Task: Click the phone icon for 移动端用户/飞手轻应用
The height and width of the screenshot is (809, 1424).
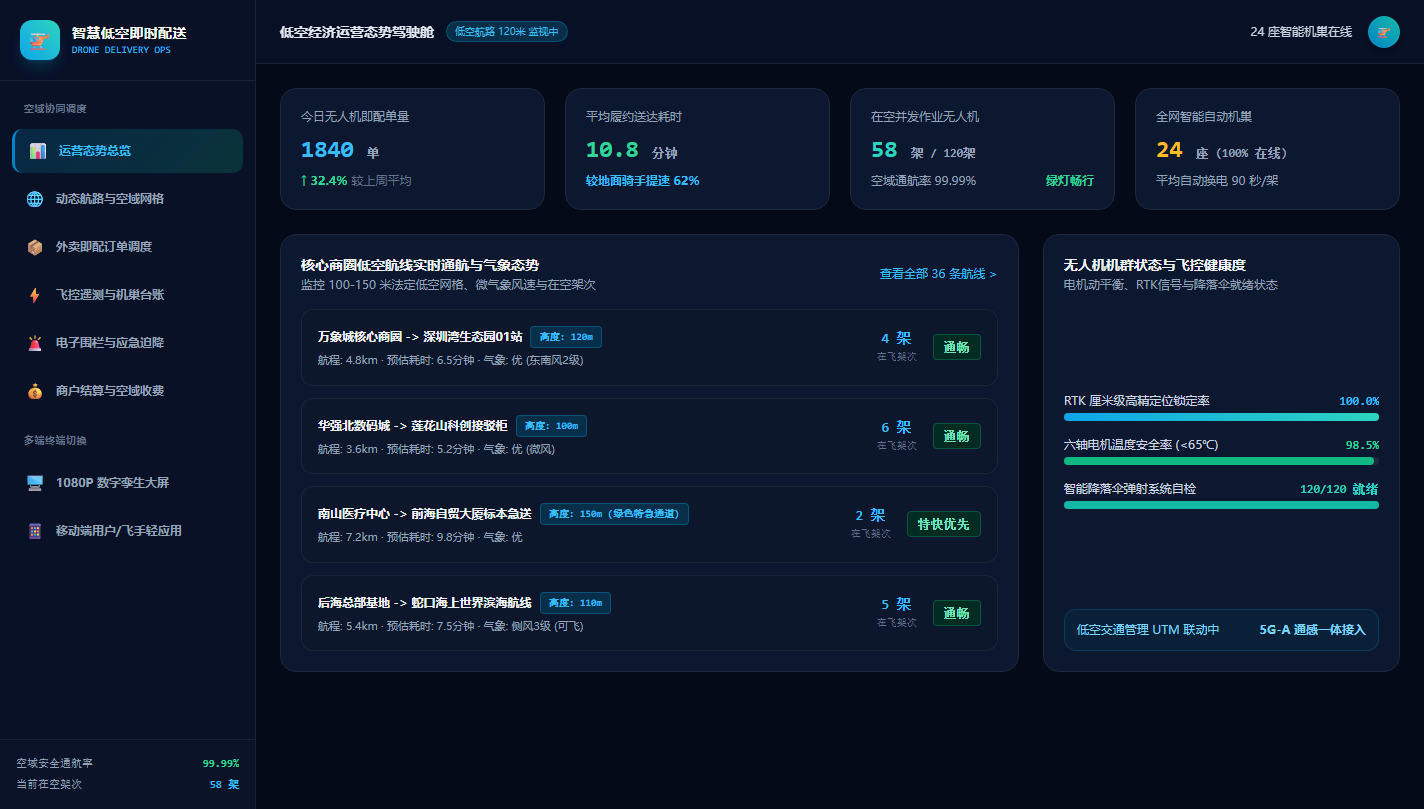Action: (35, 531)
